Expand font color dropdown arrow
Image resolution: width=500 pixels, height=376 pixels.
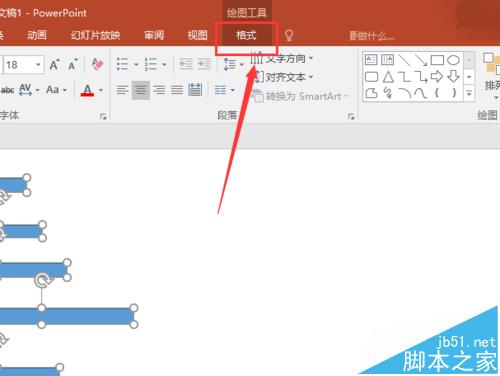click(x=101, y=90)
